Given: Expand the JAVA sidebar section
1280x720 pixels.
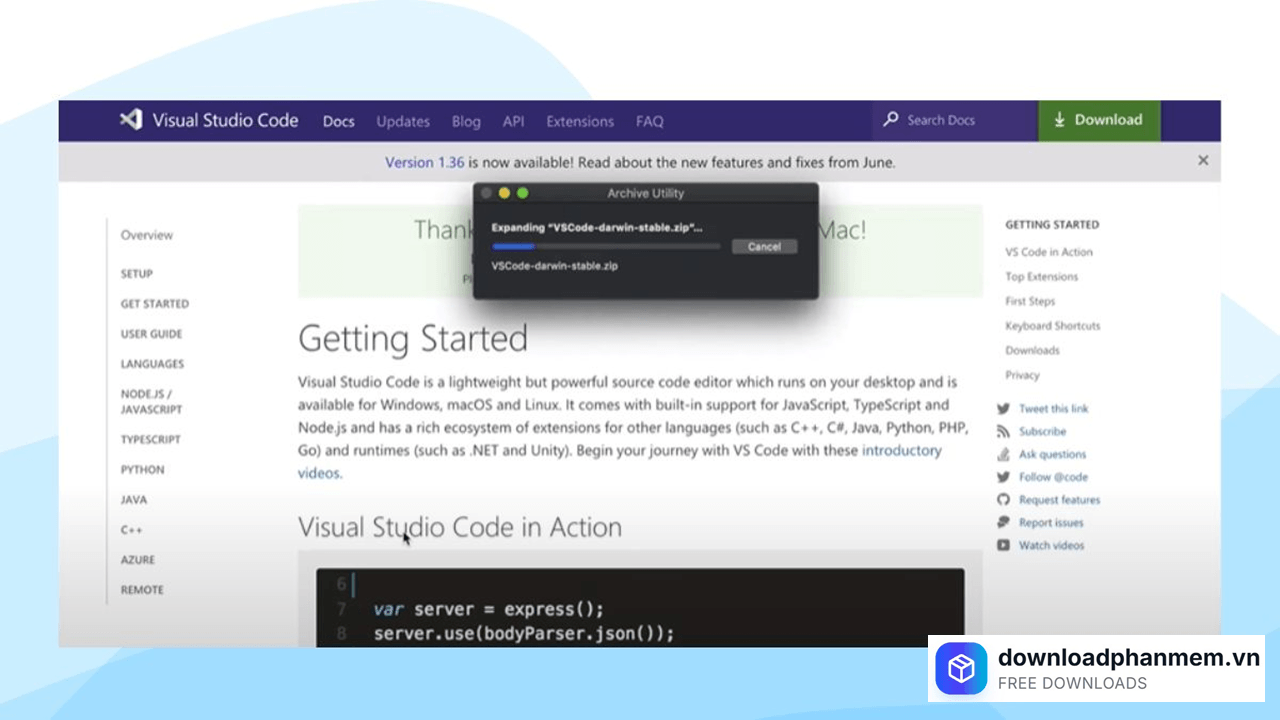Looking at the screenshot, I should point(134,499).
